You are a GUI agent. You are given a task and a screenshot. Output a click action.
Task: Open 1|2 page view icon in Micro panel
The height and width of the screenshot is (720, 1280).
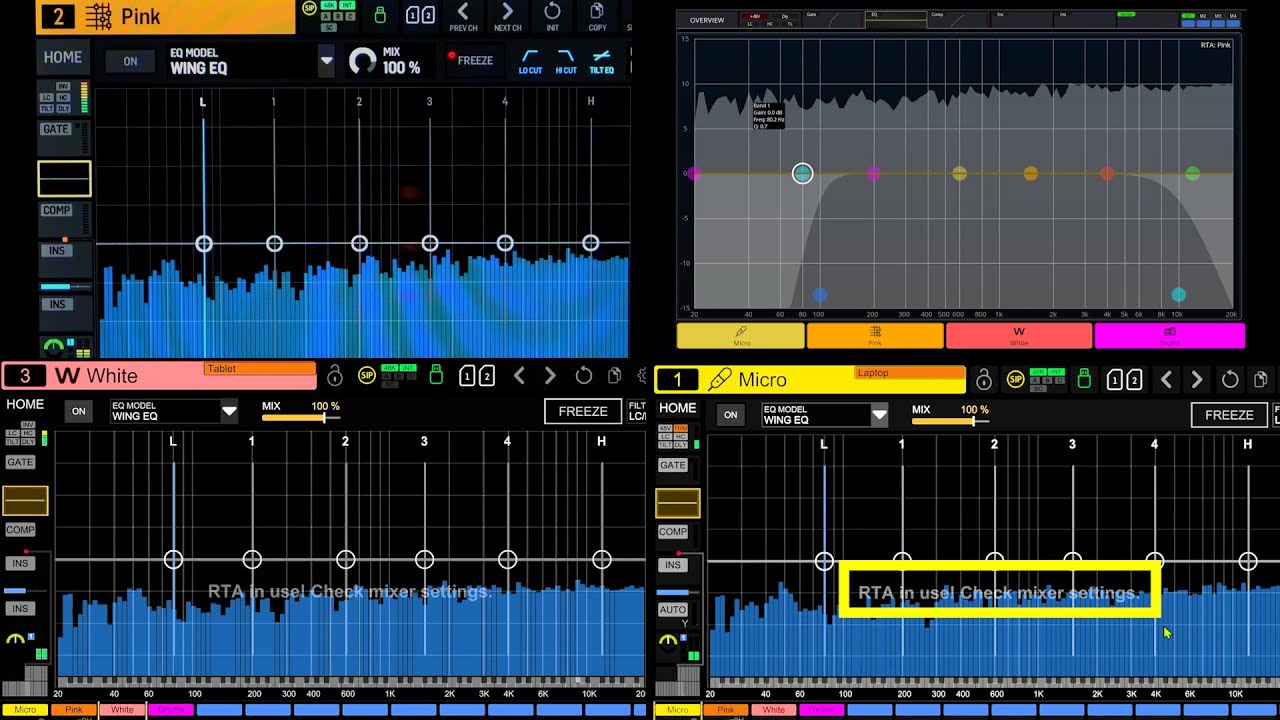(x=1124, y=380)
